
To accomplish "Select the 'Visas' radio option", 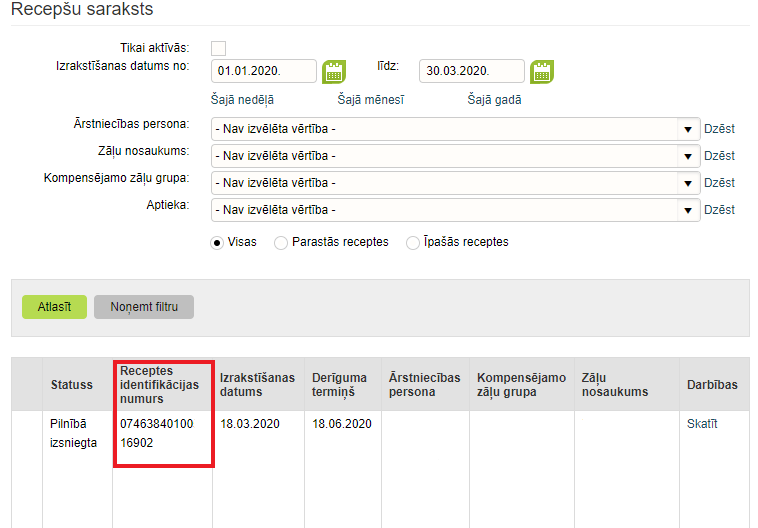I will 217,242.
